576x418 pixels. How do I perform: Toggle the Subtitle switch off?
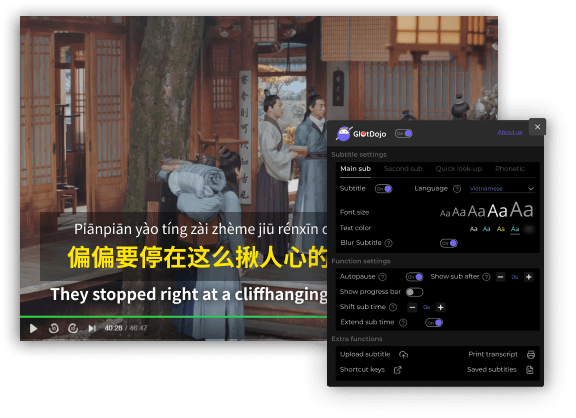384,189
